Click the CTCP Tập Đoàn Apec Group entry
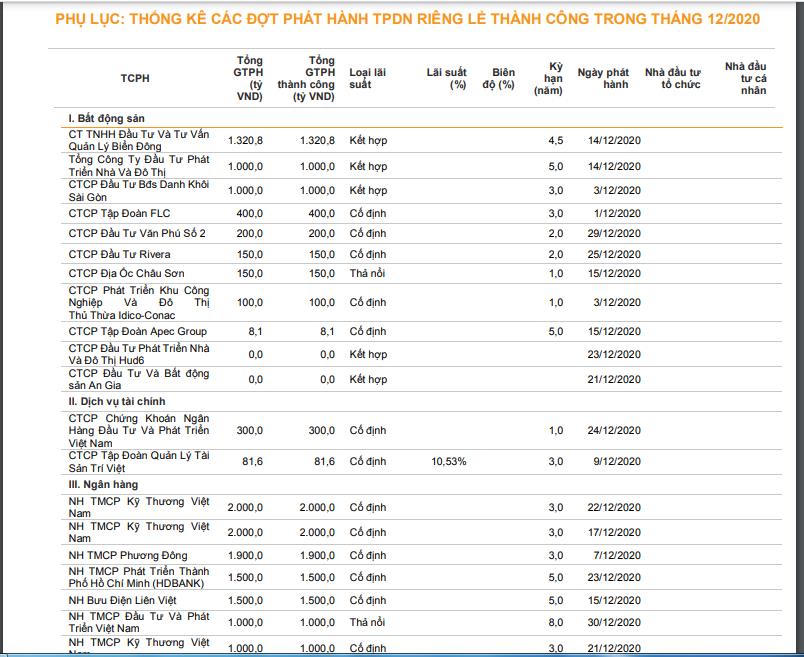The image size is (804, 657). click(138, 331)
